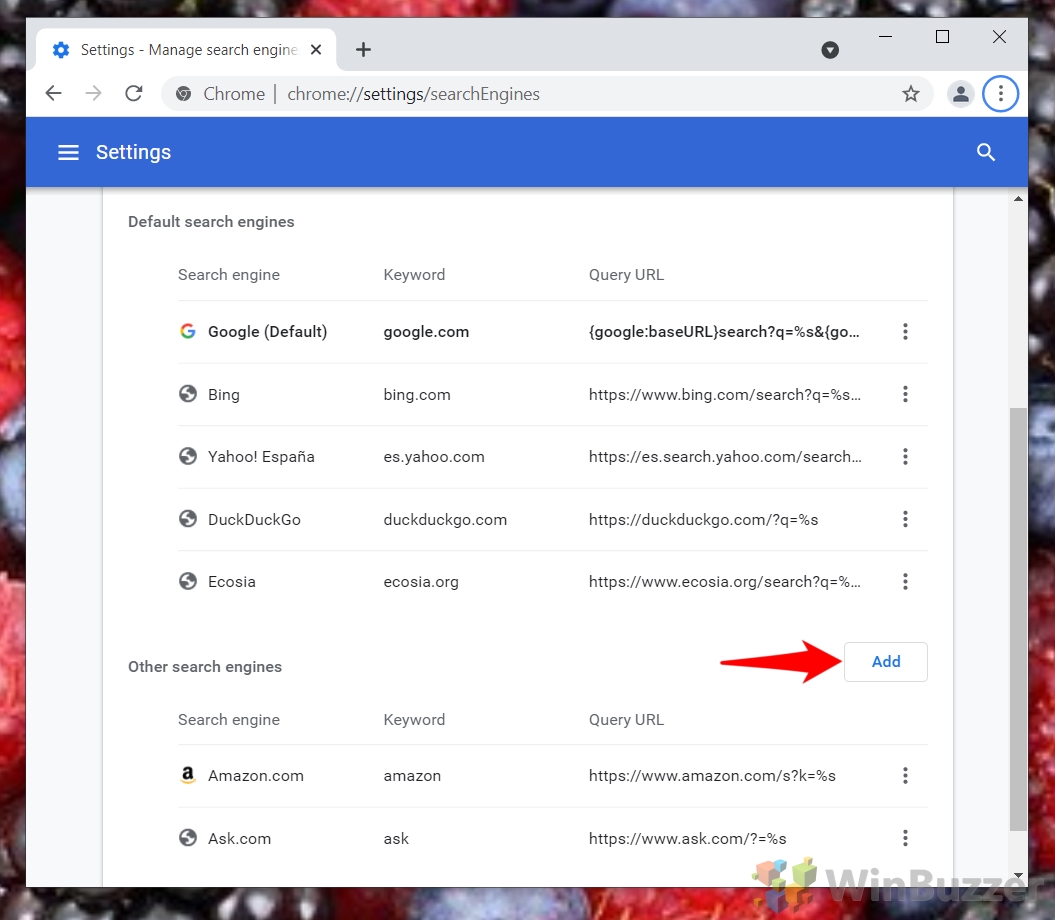Open more actions for Google (Default)
The image size is (1055, 920).
(x=905, y=332)
